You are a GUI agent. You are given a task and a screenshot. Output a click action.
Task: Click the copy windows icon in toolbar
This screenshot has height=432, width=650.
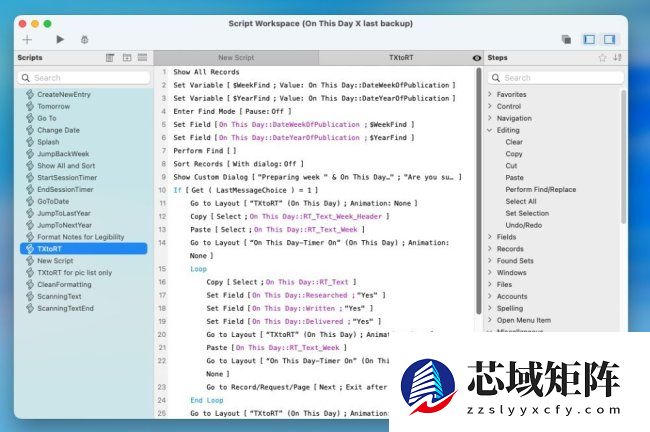point(566,39)
